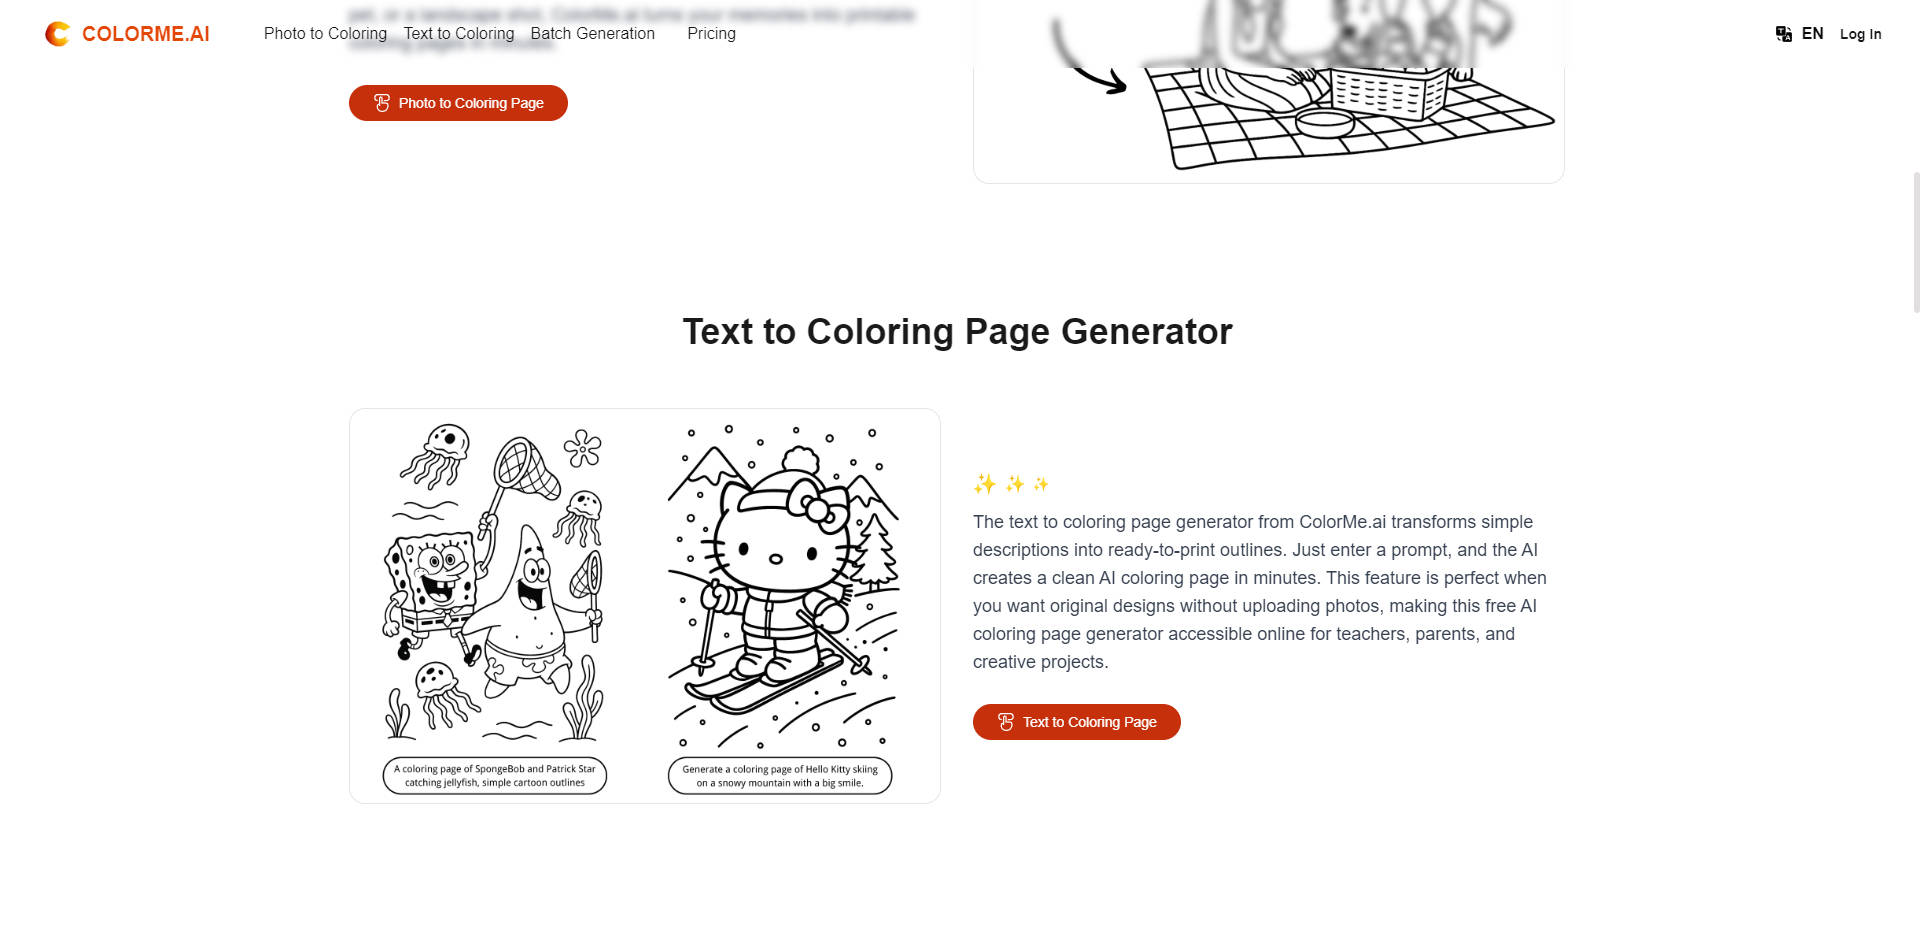Open Photo to Coloring from the navigation
The height and width of the screenshot is (942, 1920).
(x=324, y=33)
